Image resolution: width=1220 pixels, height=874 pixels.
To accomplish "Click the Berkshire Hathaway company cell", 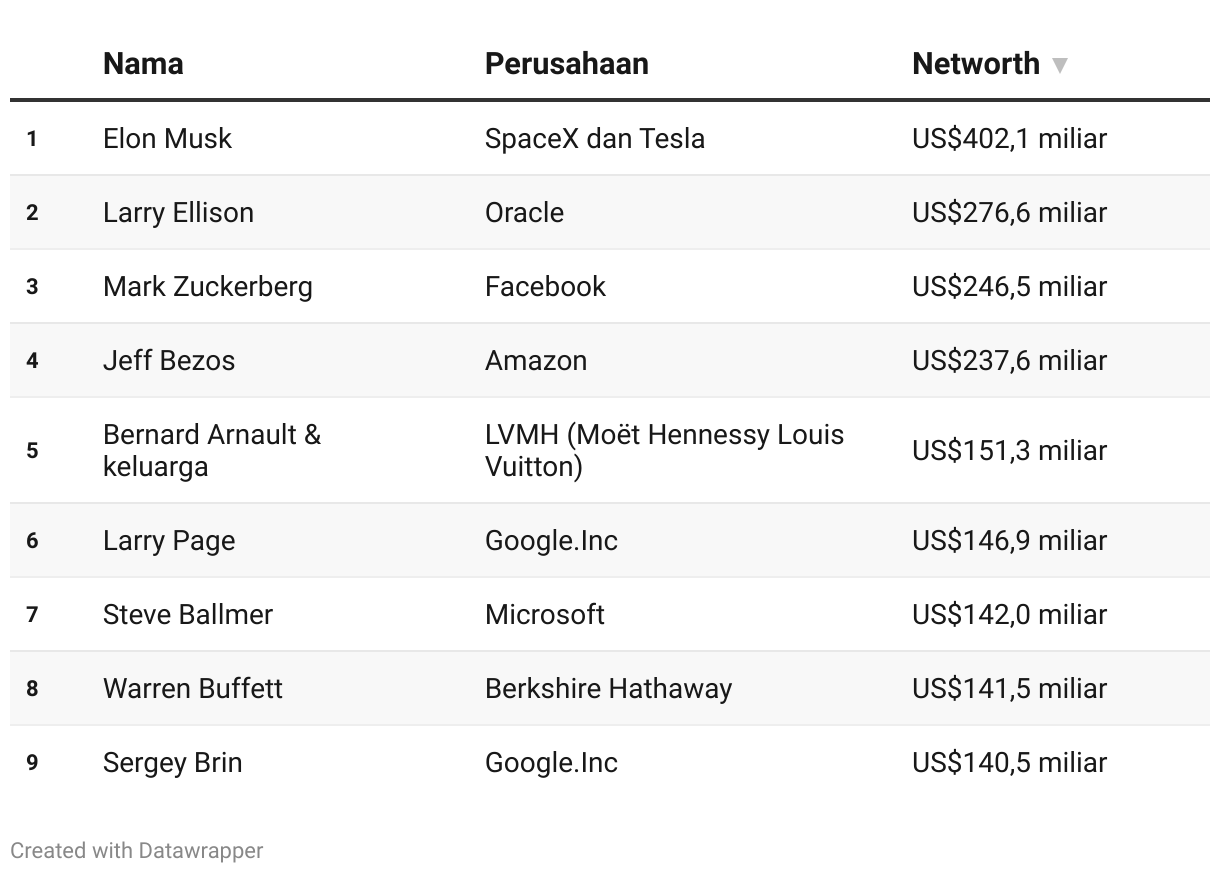I will point(608,688).
